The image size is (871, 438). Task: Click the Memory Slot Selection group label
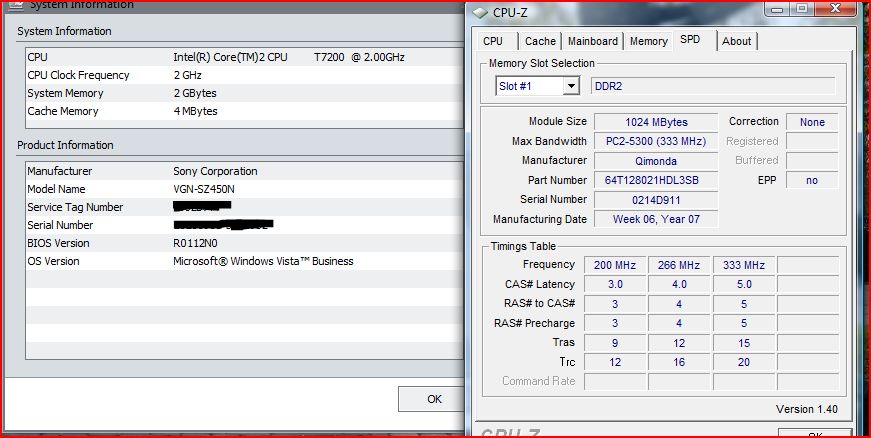pyautogui.click(x=542, y=63)
